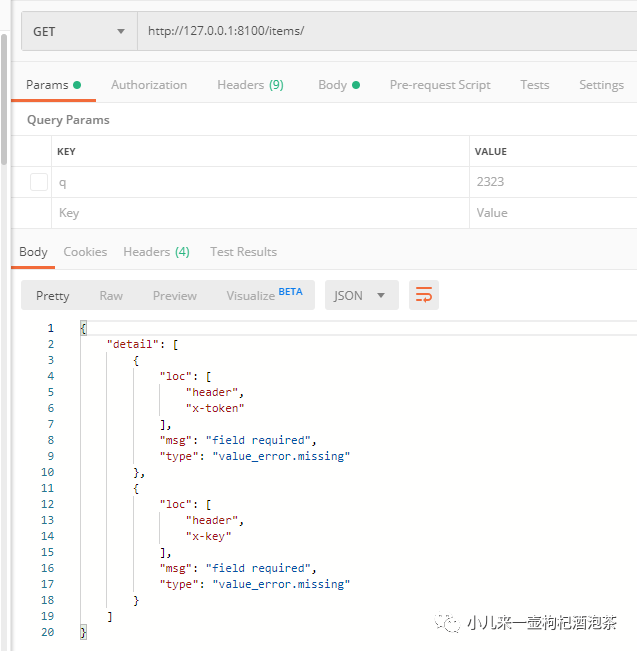Show the response Cookies tab
The image size is (637, 651).
[85, 252]
